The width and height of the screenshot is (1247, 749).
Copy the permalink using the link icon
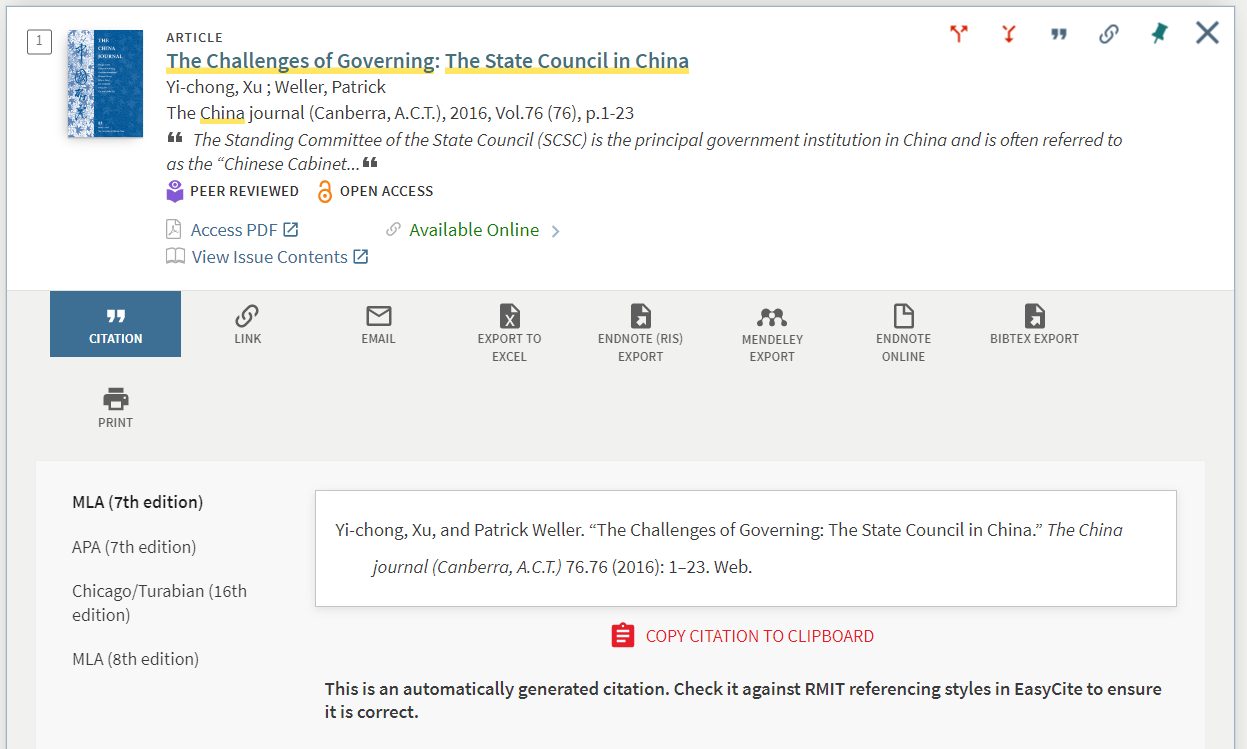tap(1108, 33)
